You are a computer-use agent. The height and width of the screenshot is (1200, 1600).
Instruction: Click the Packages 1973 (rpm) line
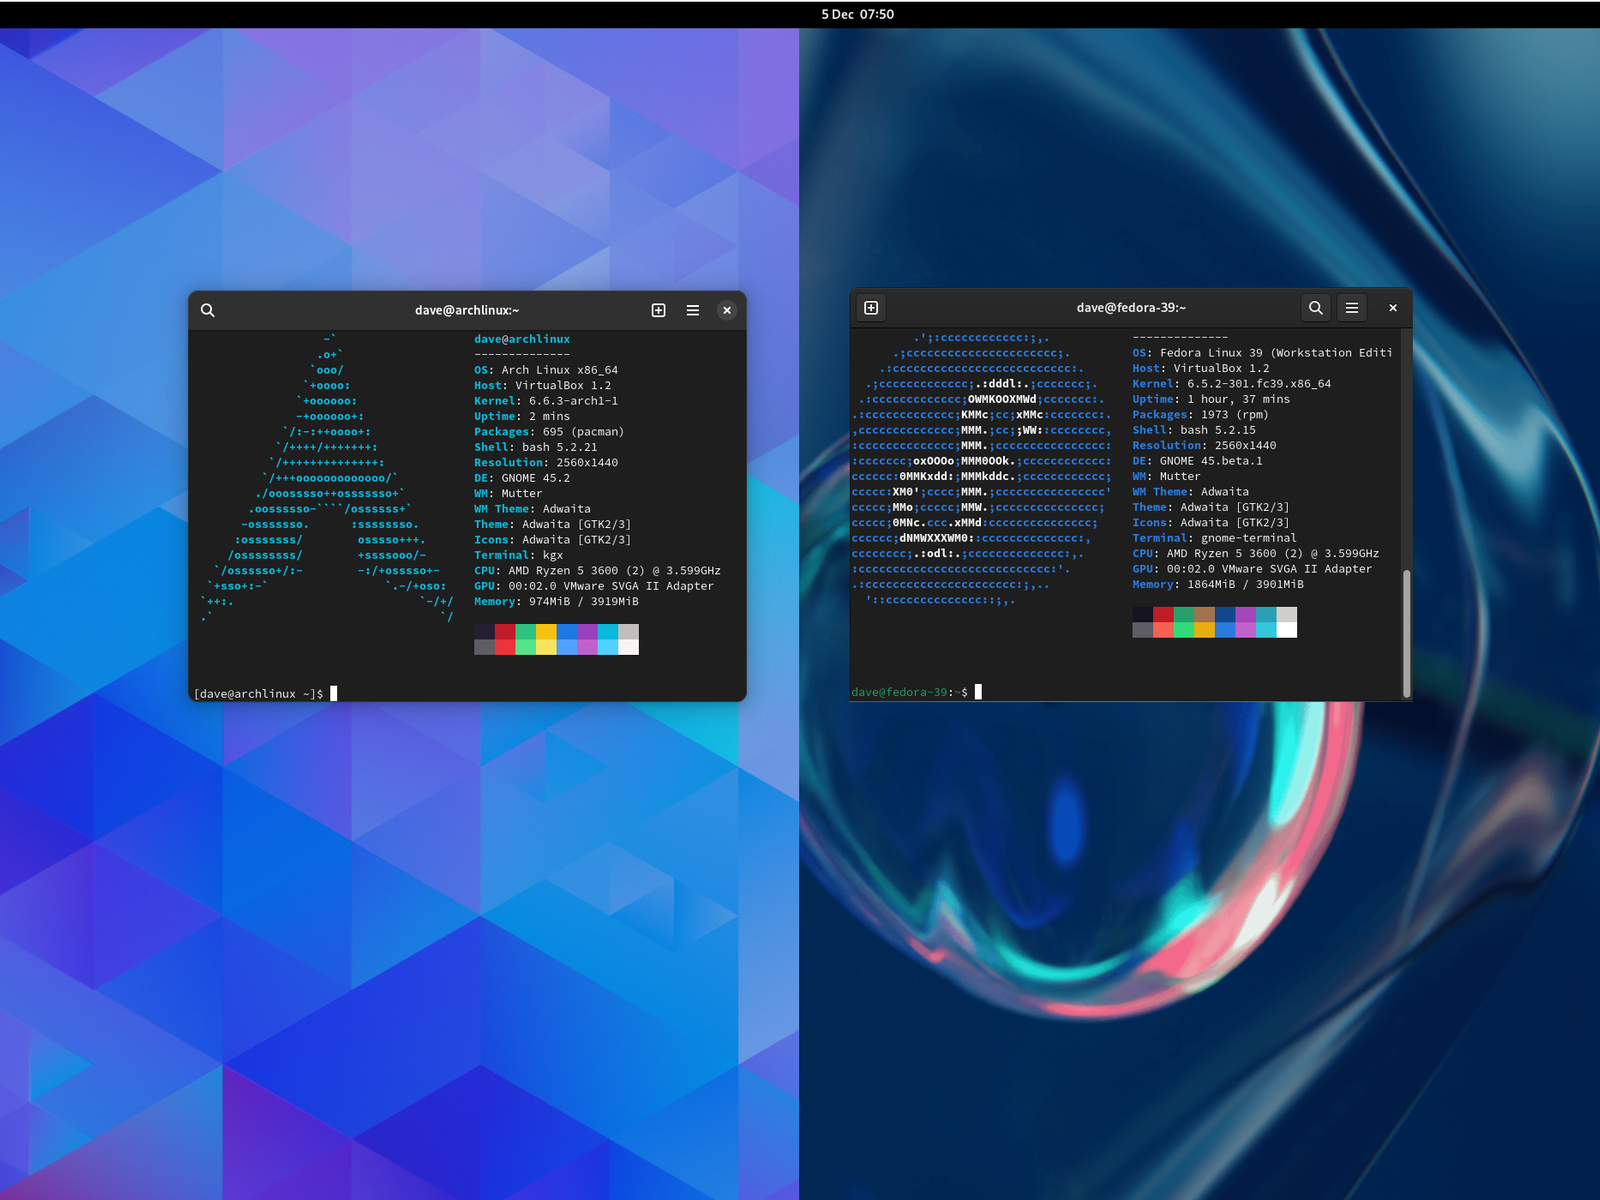click(1200, 414)
